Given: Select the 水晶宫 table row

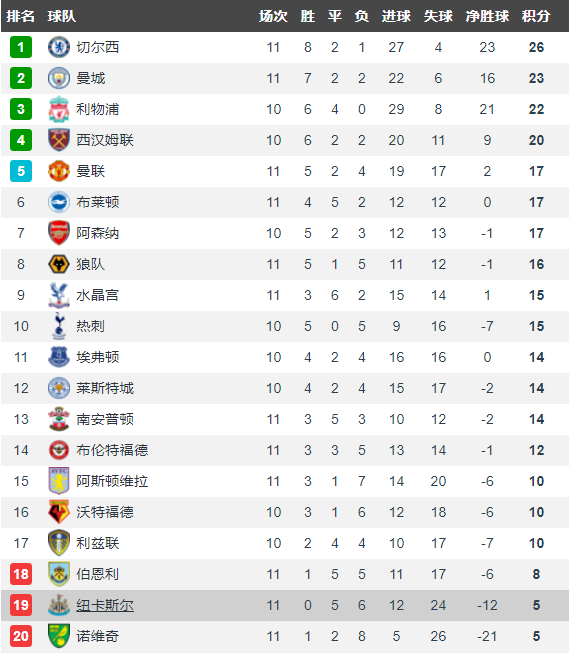Looking at the screenshot, I should 284,295.
